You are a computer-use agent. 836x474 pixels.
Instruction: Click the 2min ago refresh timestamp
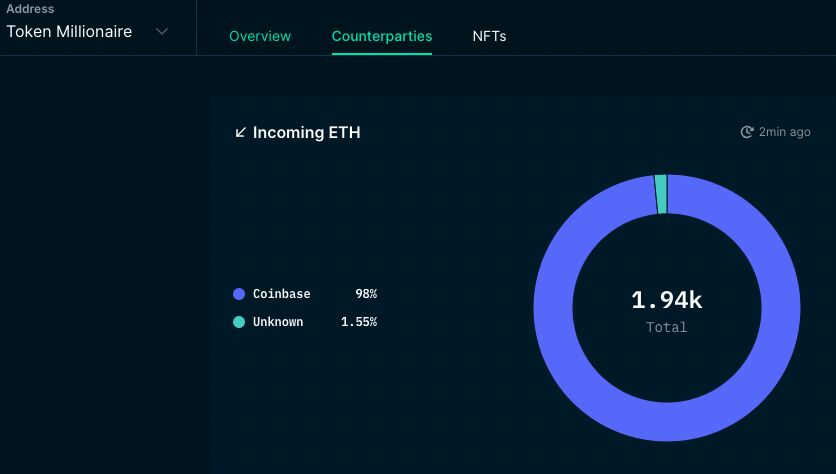(784, 132)
